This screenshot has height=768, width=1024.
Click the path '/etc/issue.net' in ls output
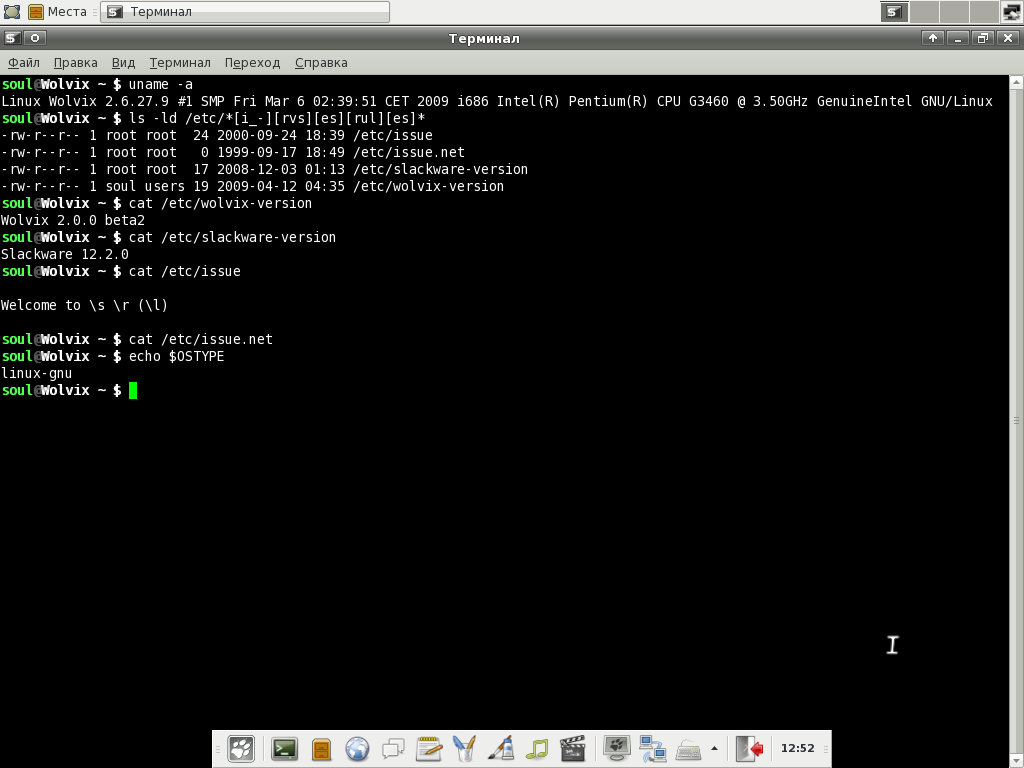pos(409,152)
